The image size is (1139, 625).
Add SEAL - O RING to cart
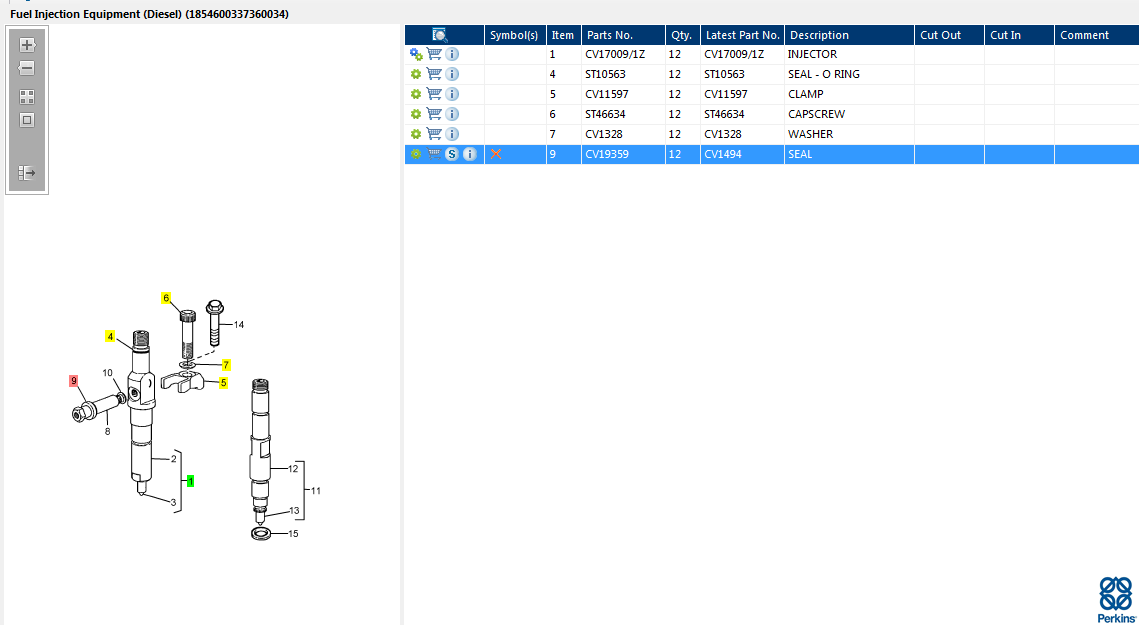pyautogui.click(x=434, y=74)
